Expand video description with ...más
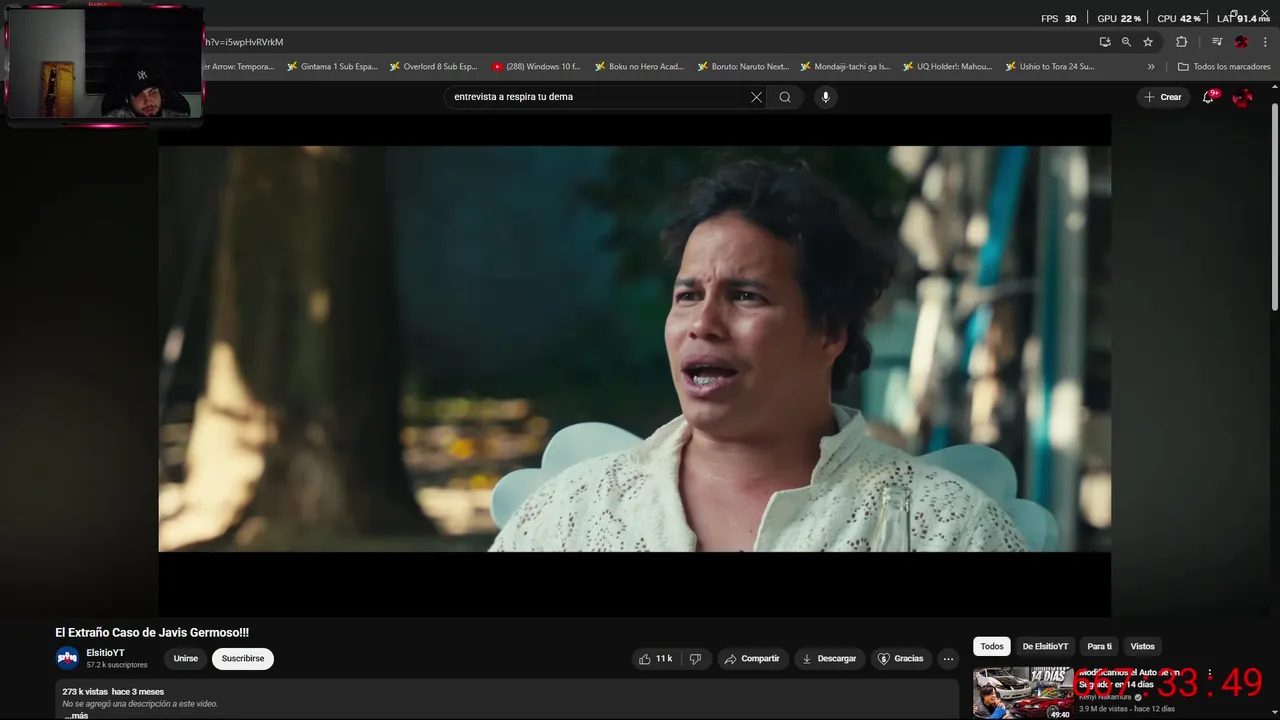Screen dimensions: 1280x720 tap(77, 716)
